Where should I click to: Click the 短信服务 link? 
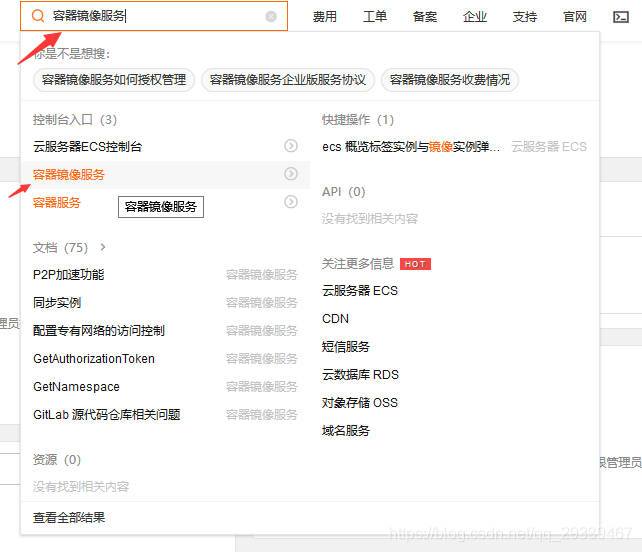click(x=346, y=346)
